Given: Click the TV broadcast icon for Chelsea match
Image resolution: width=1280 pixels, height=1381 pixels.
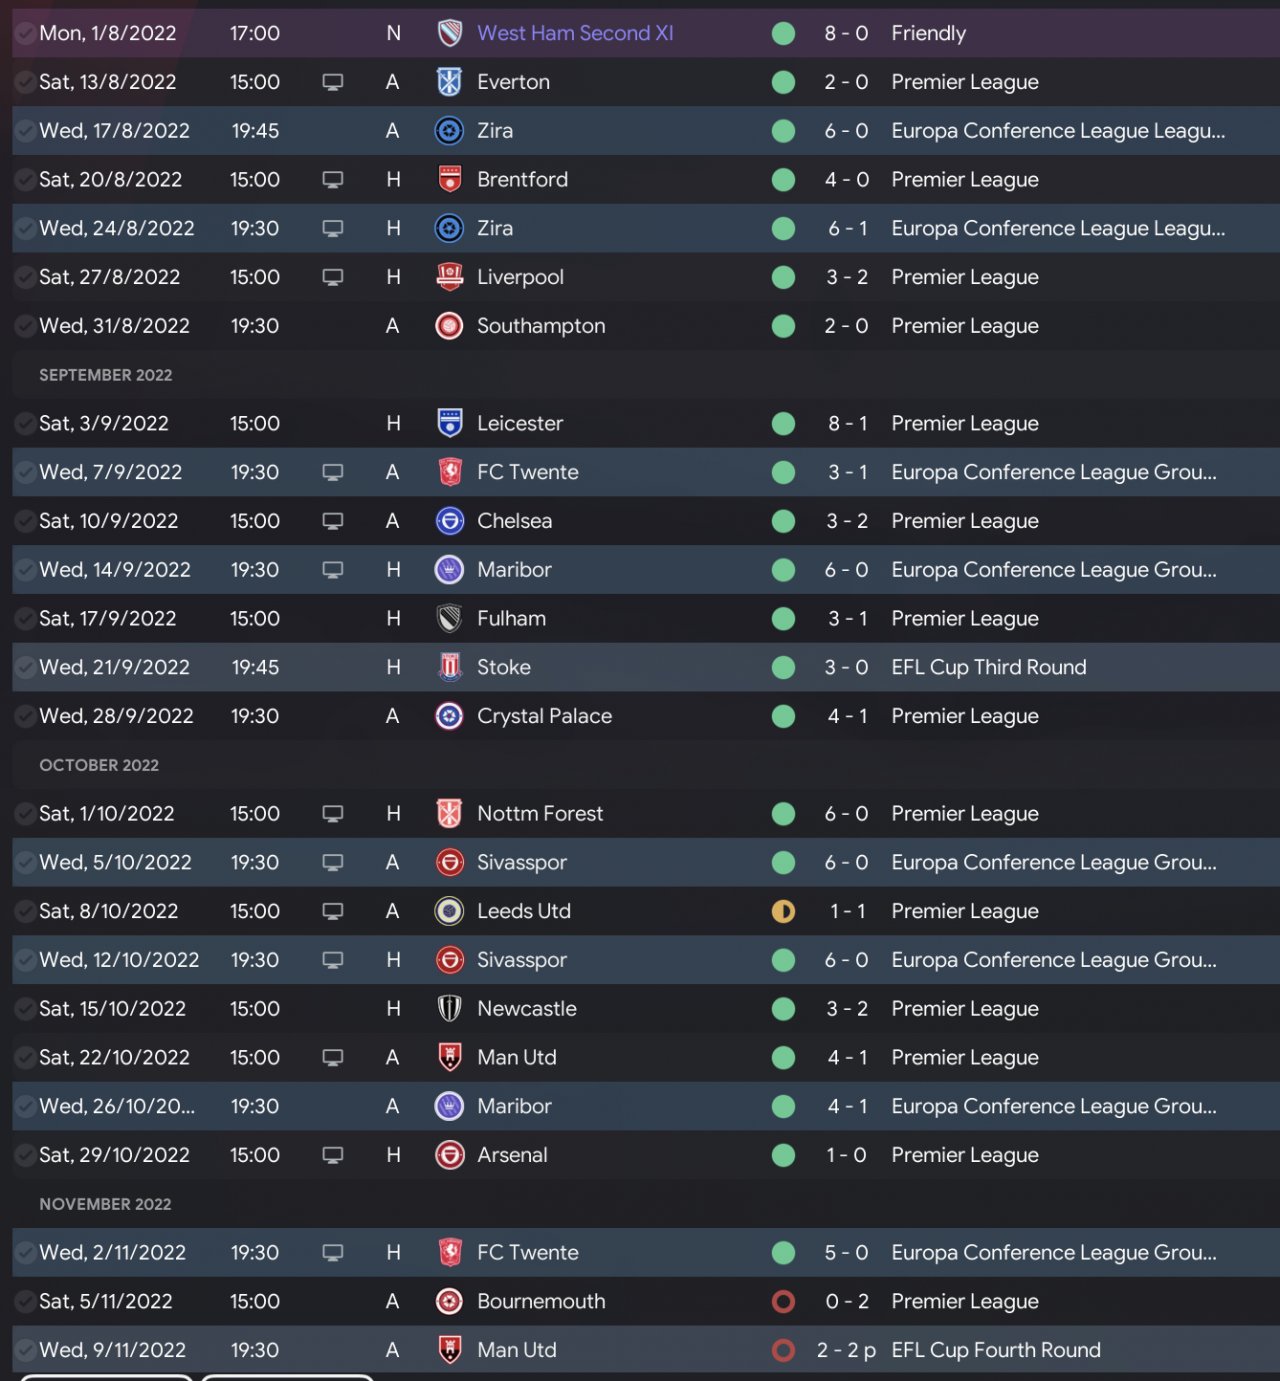Looking at the screenshot, I should click(333, 521).
